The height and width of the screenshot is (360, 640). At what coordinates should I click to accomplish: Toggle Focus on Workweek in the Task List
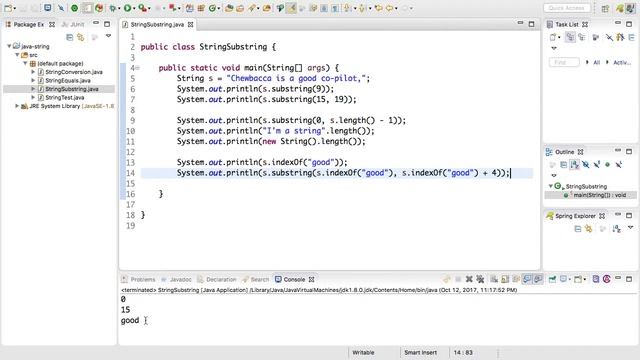tap(596, 37)
